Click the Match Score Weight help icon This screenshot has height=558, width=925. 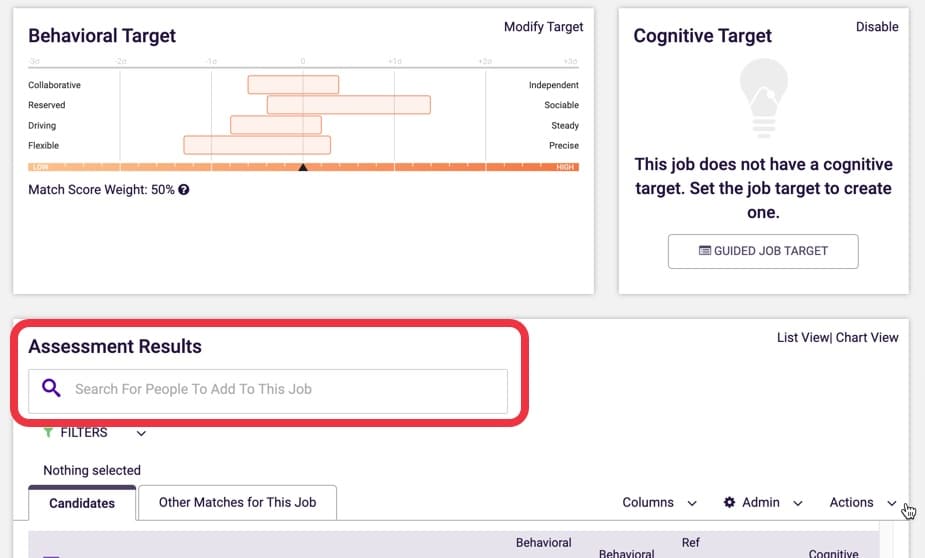click(x=183, y=190)
